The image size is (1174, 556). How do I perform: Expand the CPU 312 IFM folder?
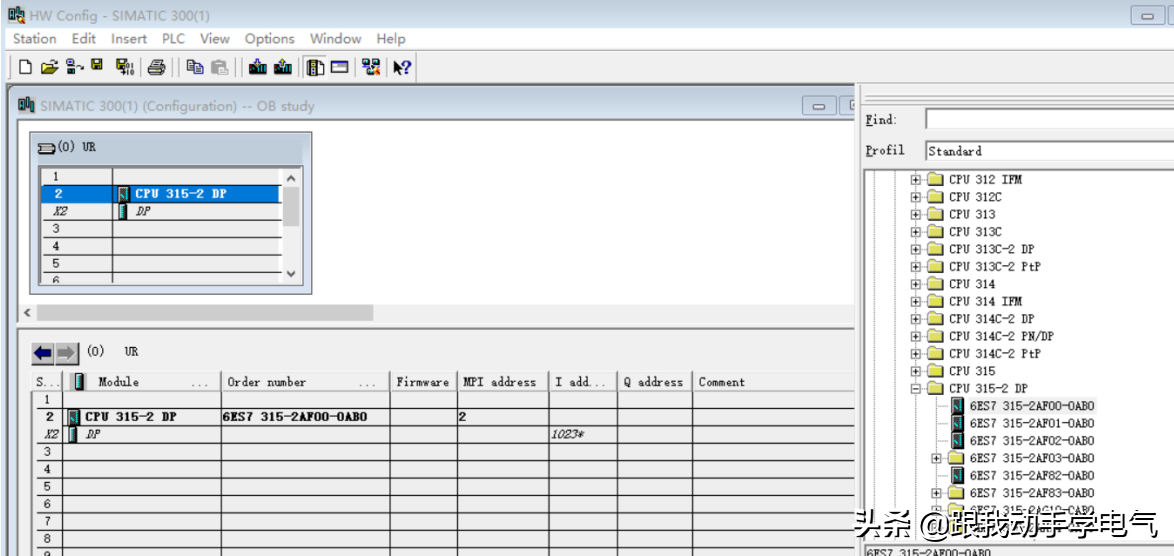(915, 180)
